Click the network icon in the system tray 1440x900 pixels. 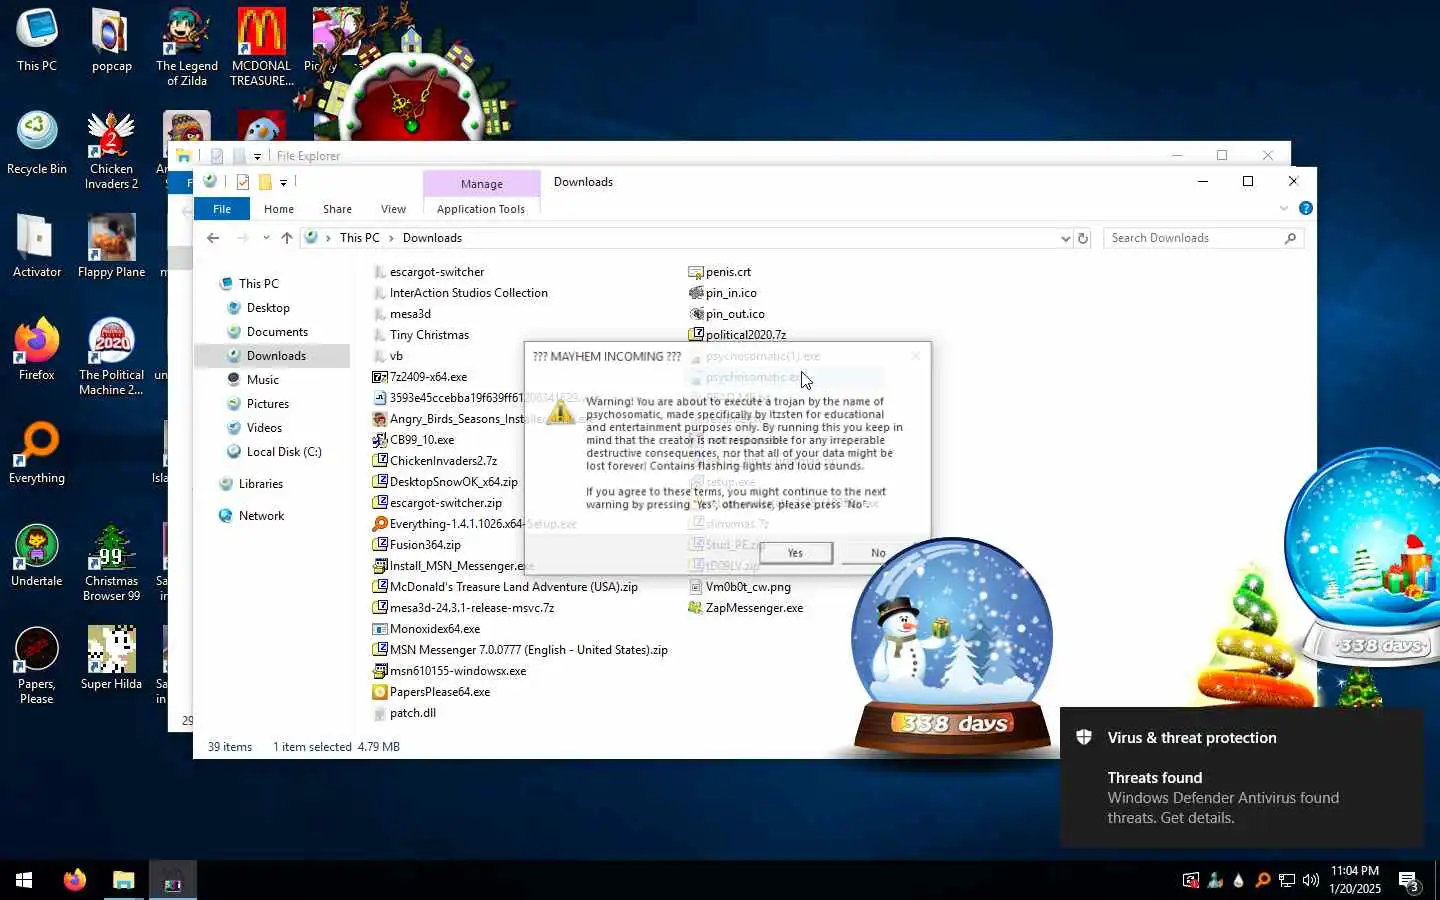click(1287, 881)
